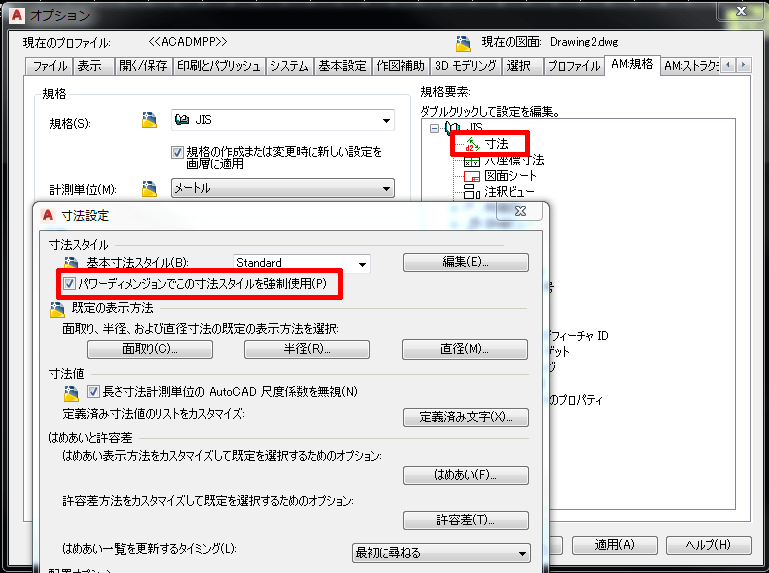Switch to the 基本設定 tab

(342, 66)
